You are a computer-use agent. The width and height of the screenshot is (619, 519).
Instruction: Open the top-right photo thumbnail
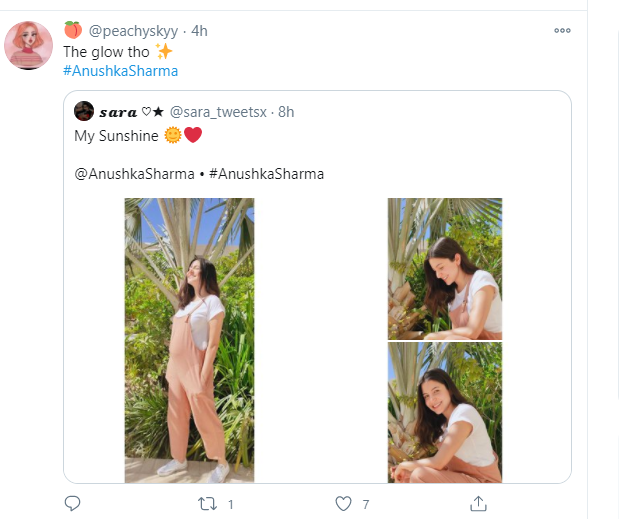click(444, 268)
